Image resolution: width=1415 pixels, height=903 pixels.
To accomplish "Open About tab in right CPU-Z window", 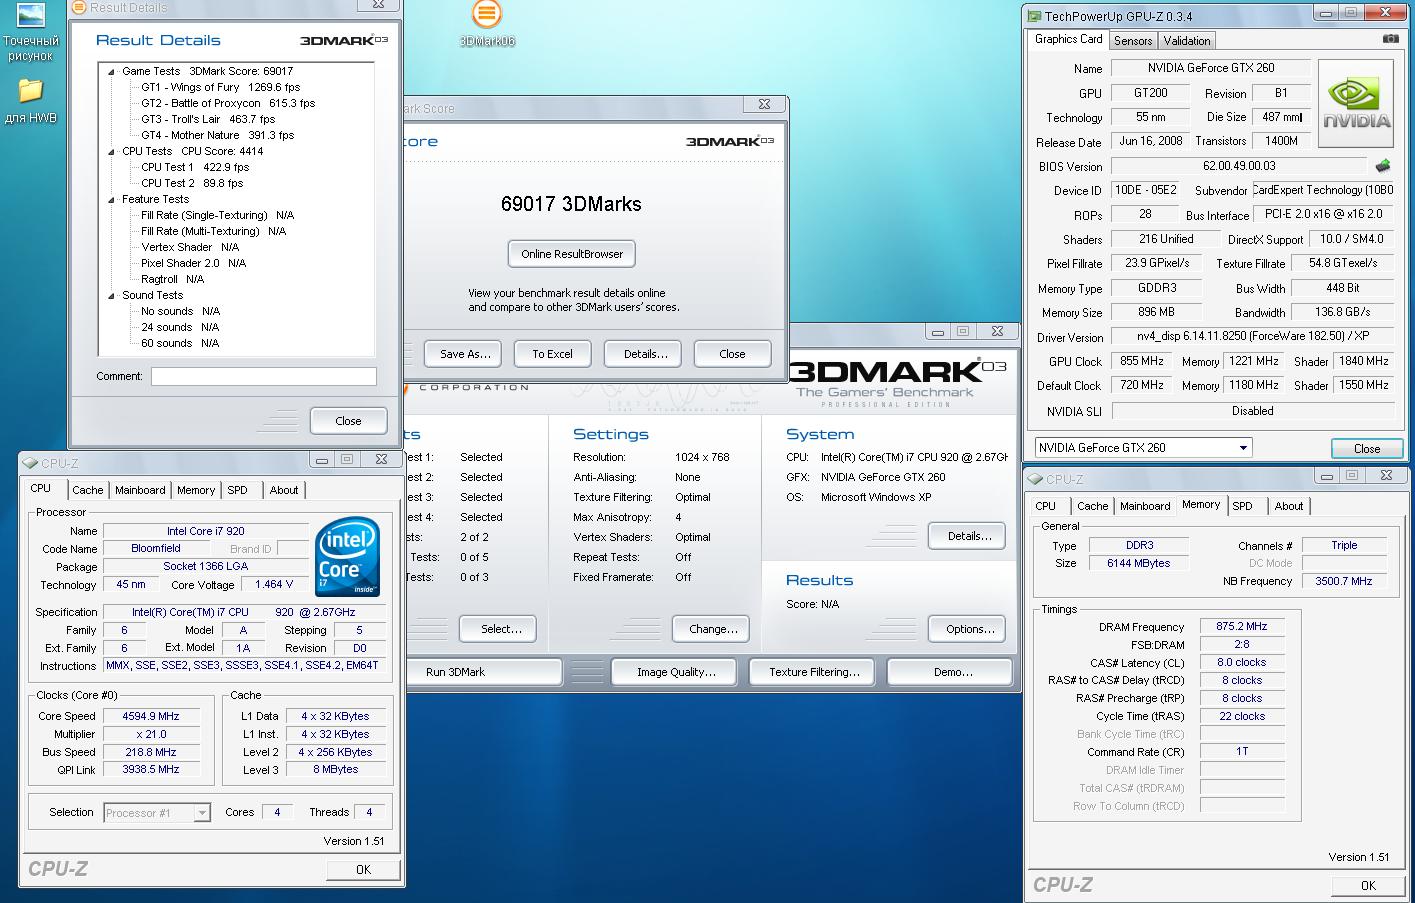I will 1288,506.
